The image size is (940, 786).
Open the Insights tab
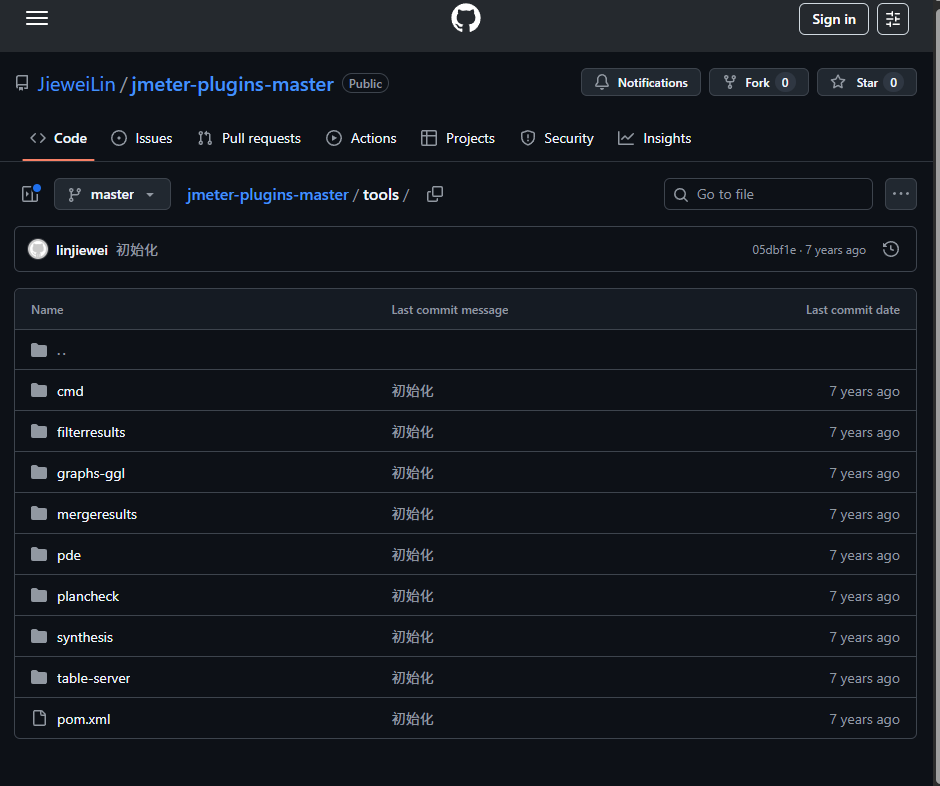(x=655, y=138)
